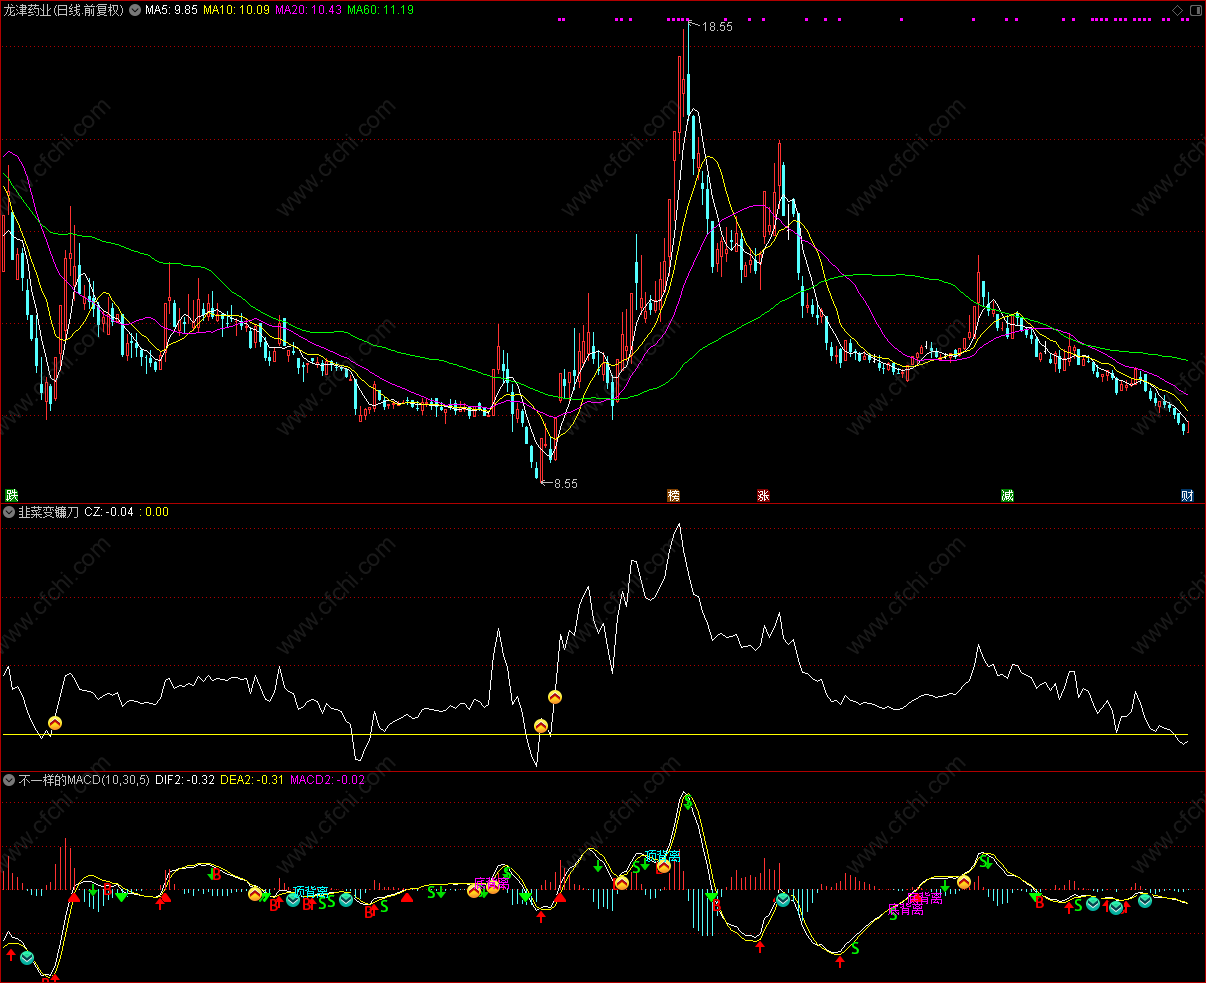The image size is (1206, 983).
Task: Toggle the side panel icon at top right
Action: [x=1194, y=10]
